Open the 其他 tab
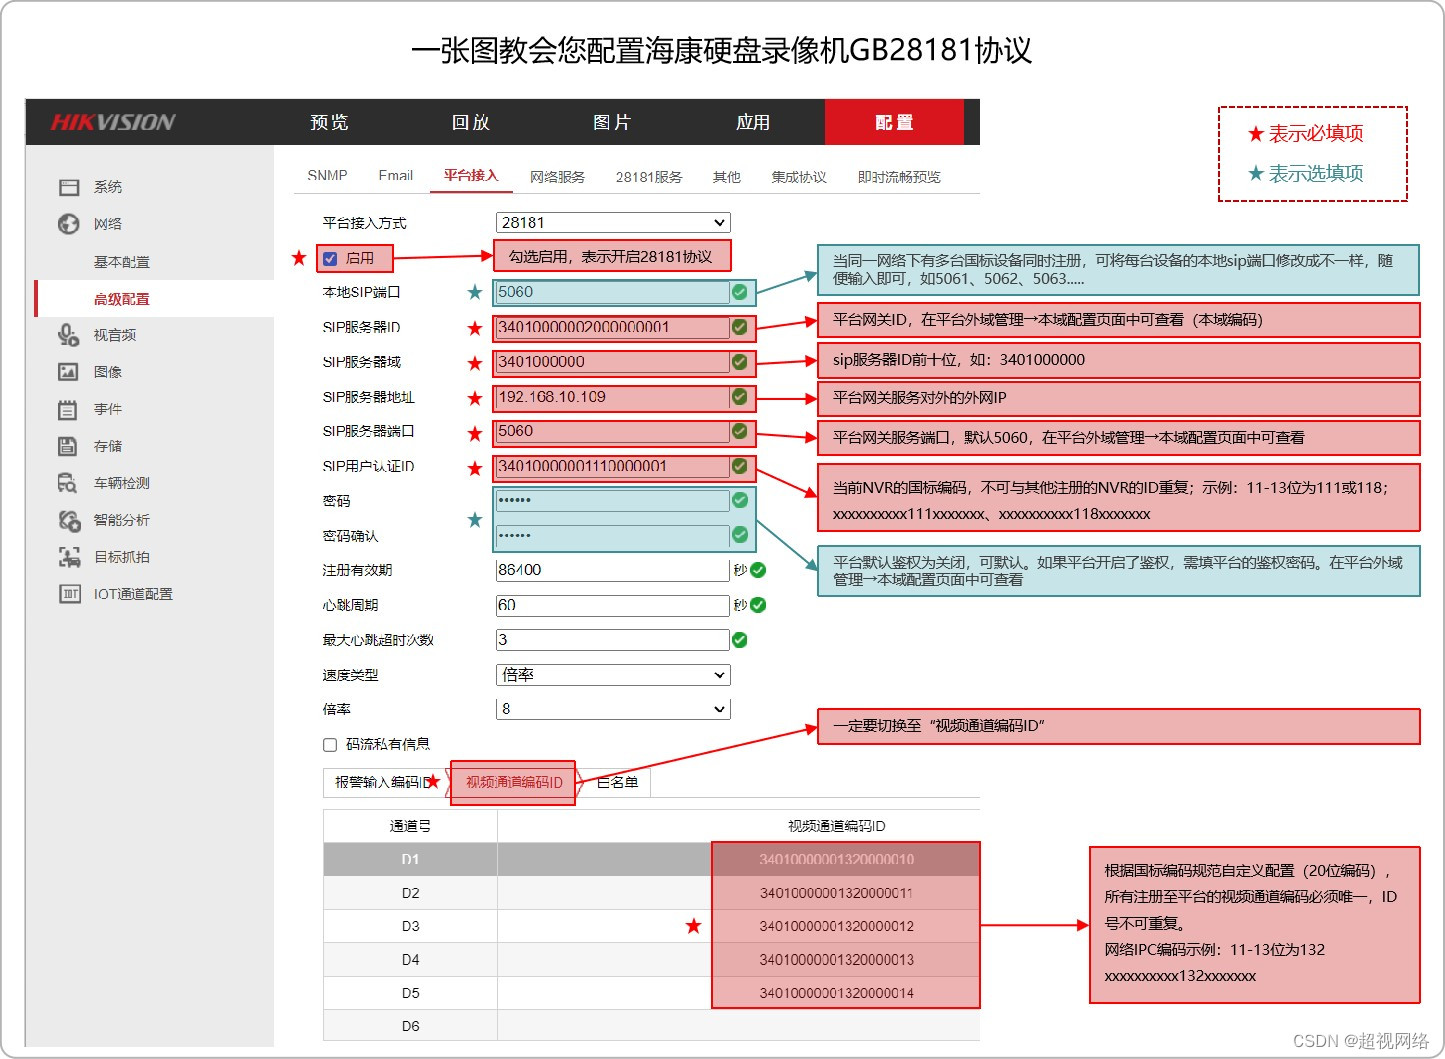This screenshot has width=1445, height=1059. point(727,177)
